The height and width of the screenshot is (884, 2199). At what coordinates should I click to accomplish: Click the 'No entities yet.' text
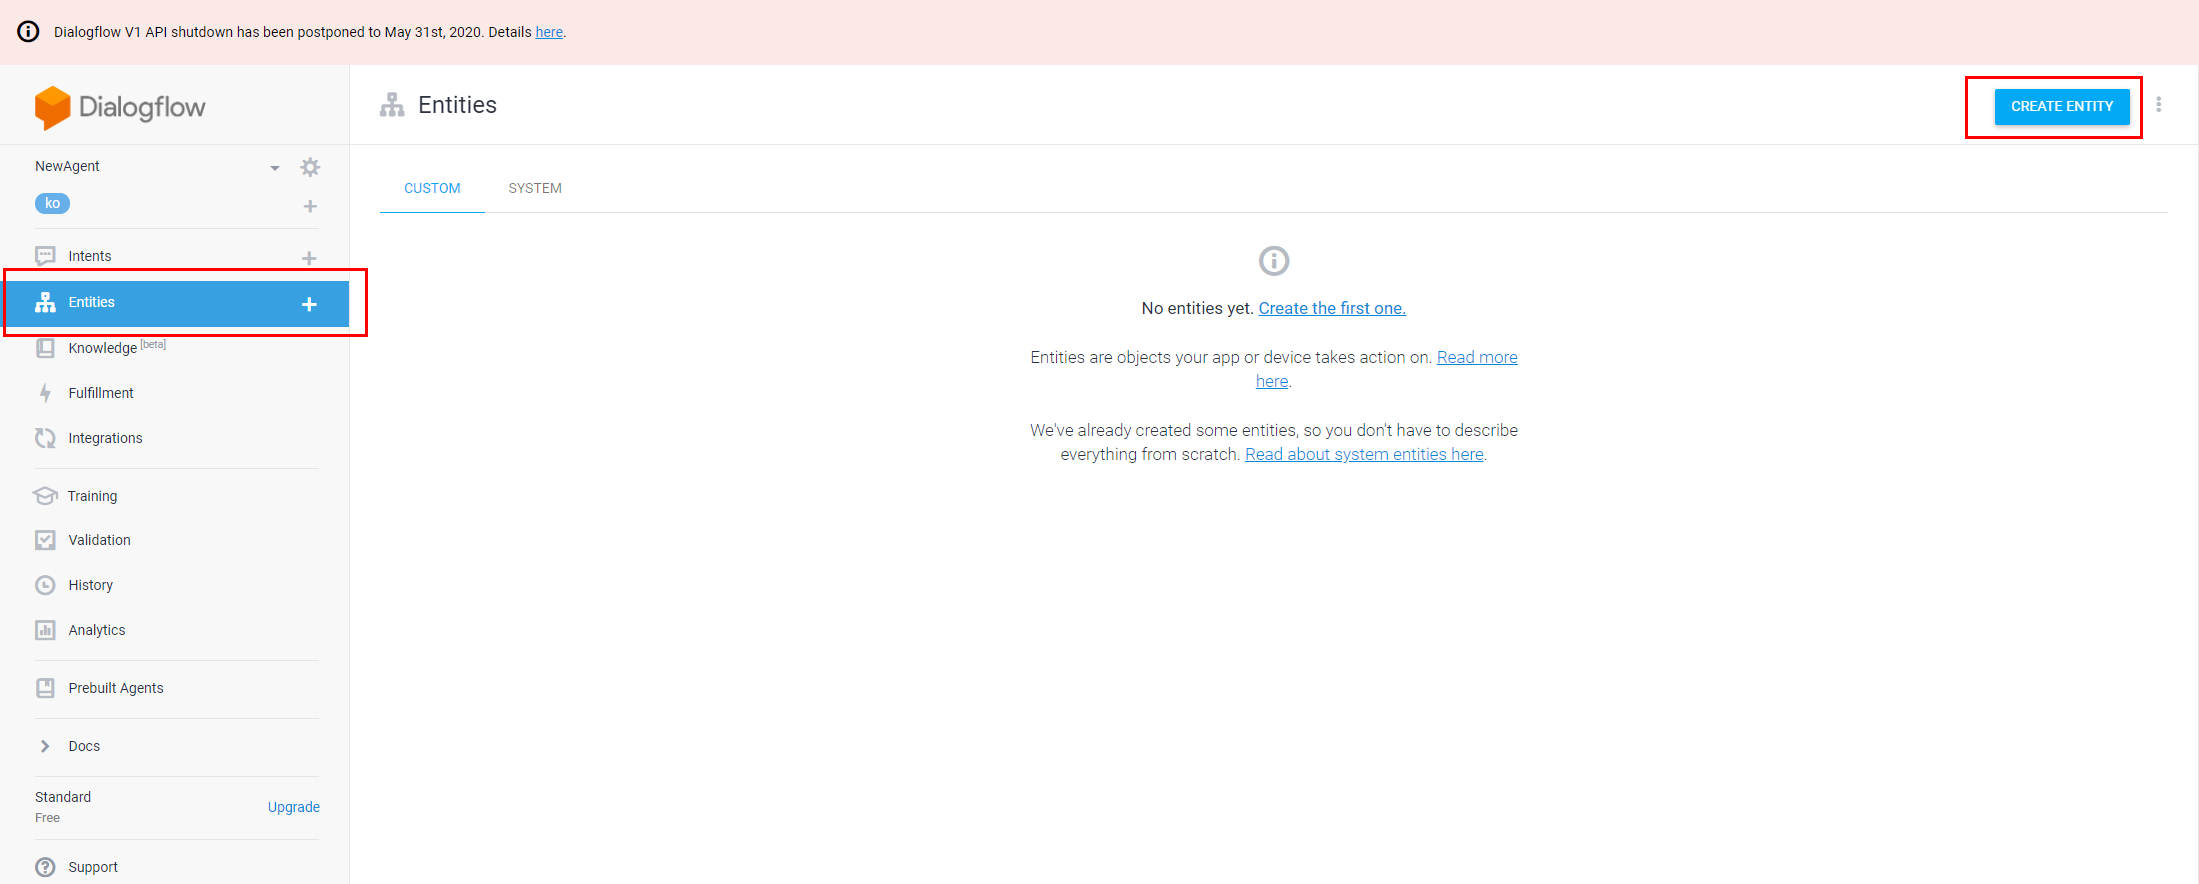tap(1197, 308)
